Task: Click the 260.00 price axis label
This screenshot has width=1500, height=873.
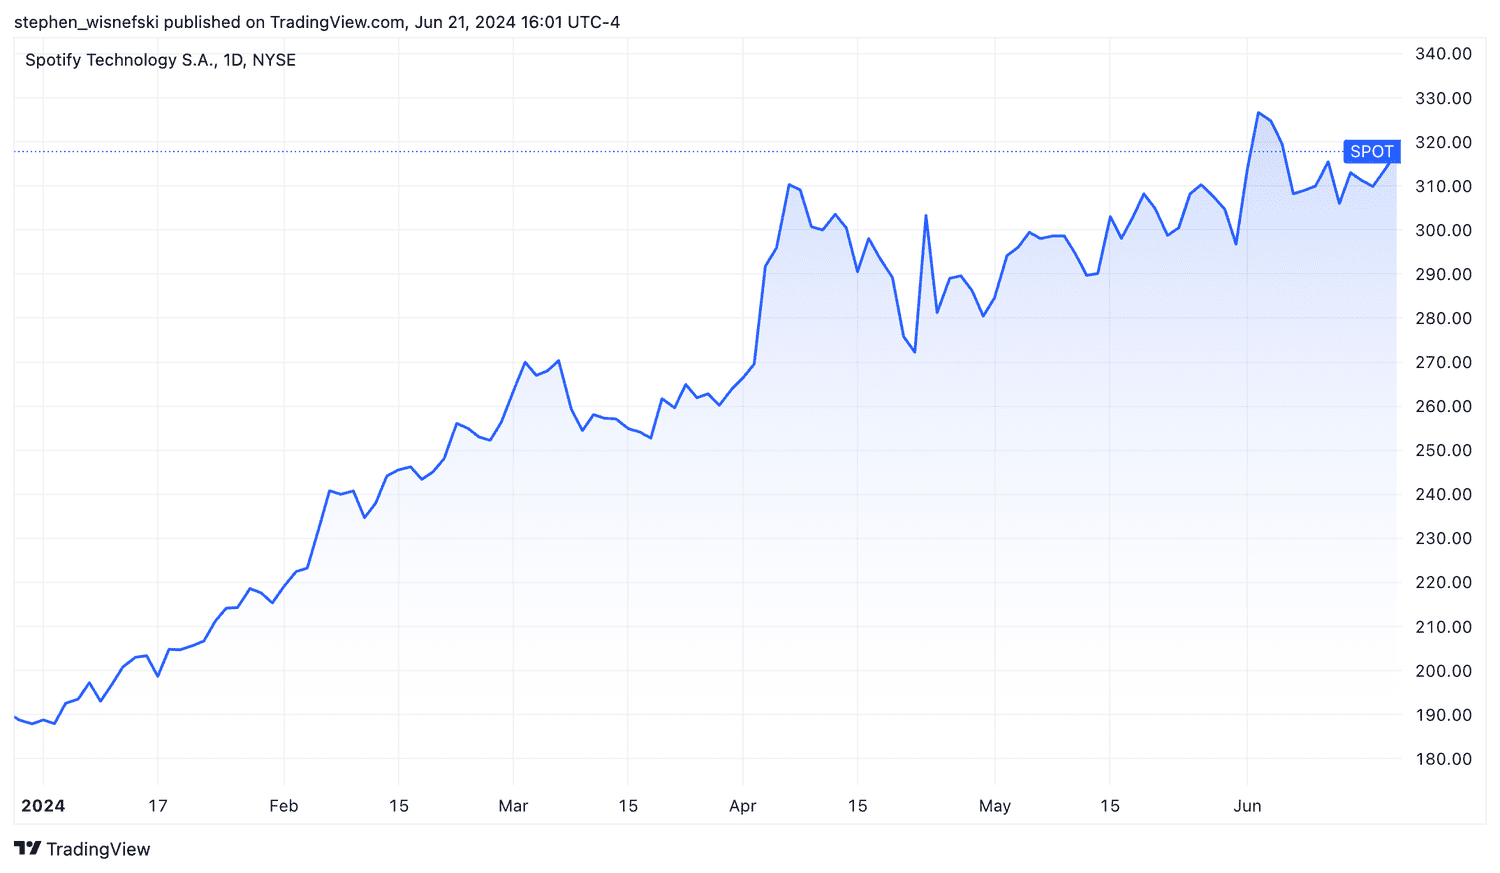Action: click(1443, 406)
